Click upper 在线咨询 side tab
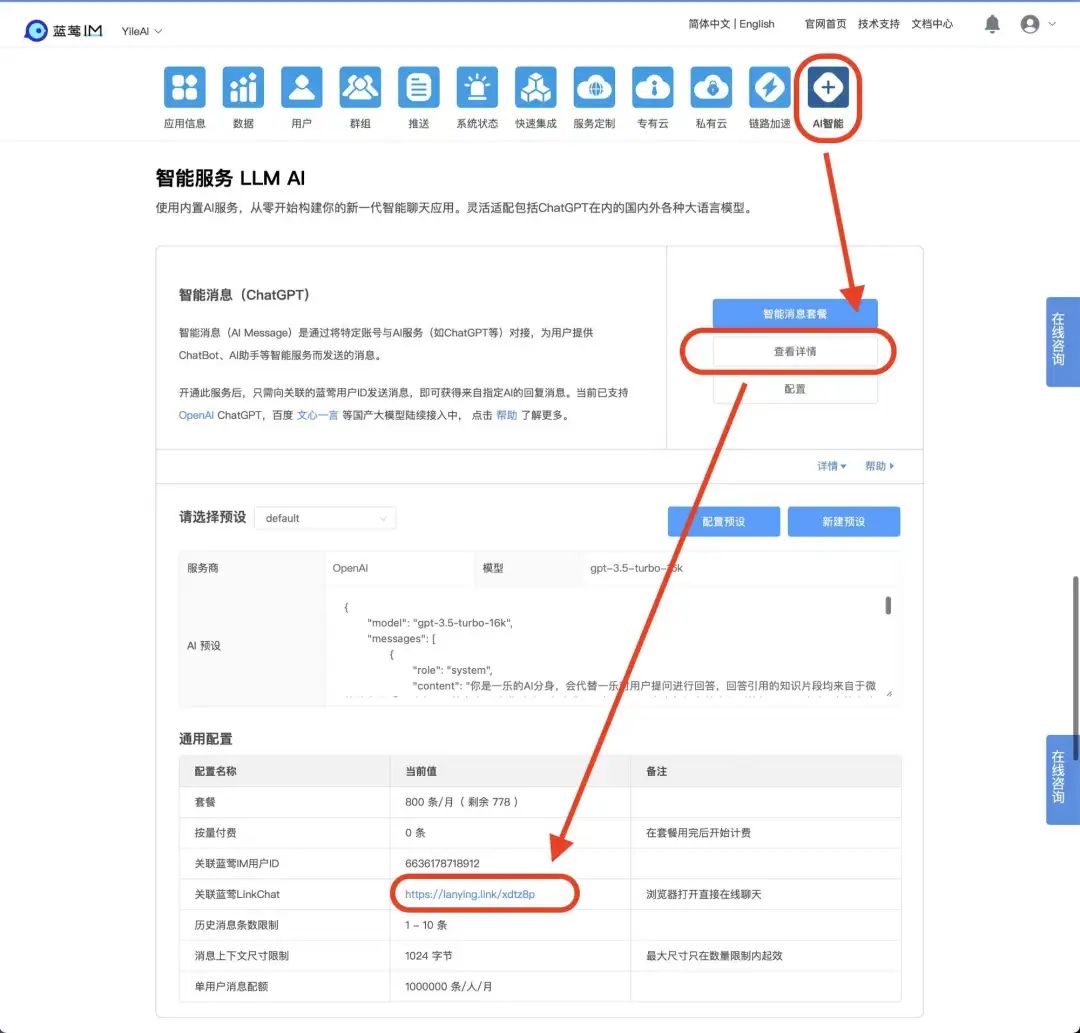This screenshot has height=1033, width=1080. point(1062,342)
